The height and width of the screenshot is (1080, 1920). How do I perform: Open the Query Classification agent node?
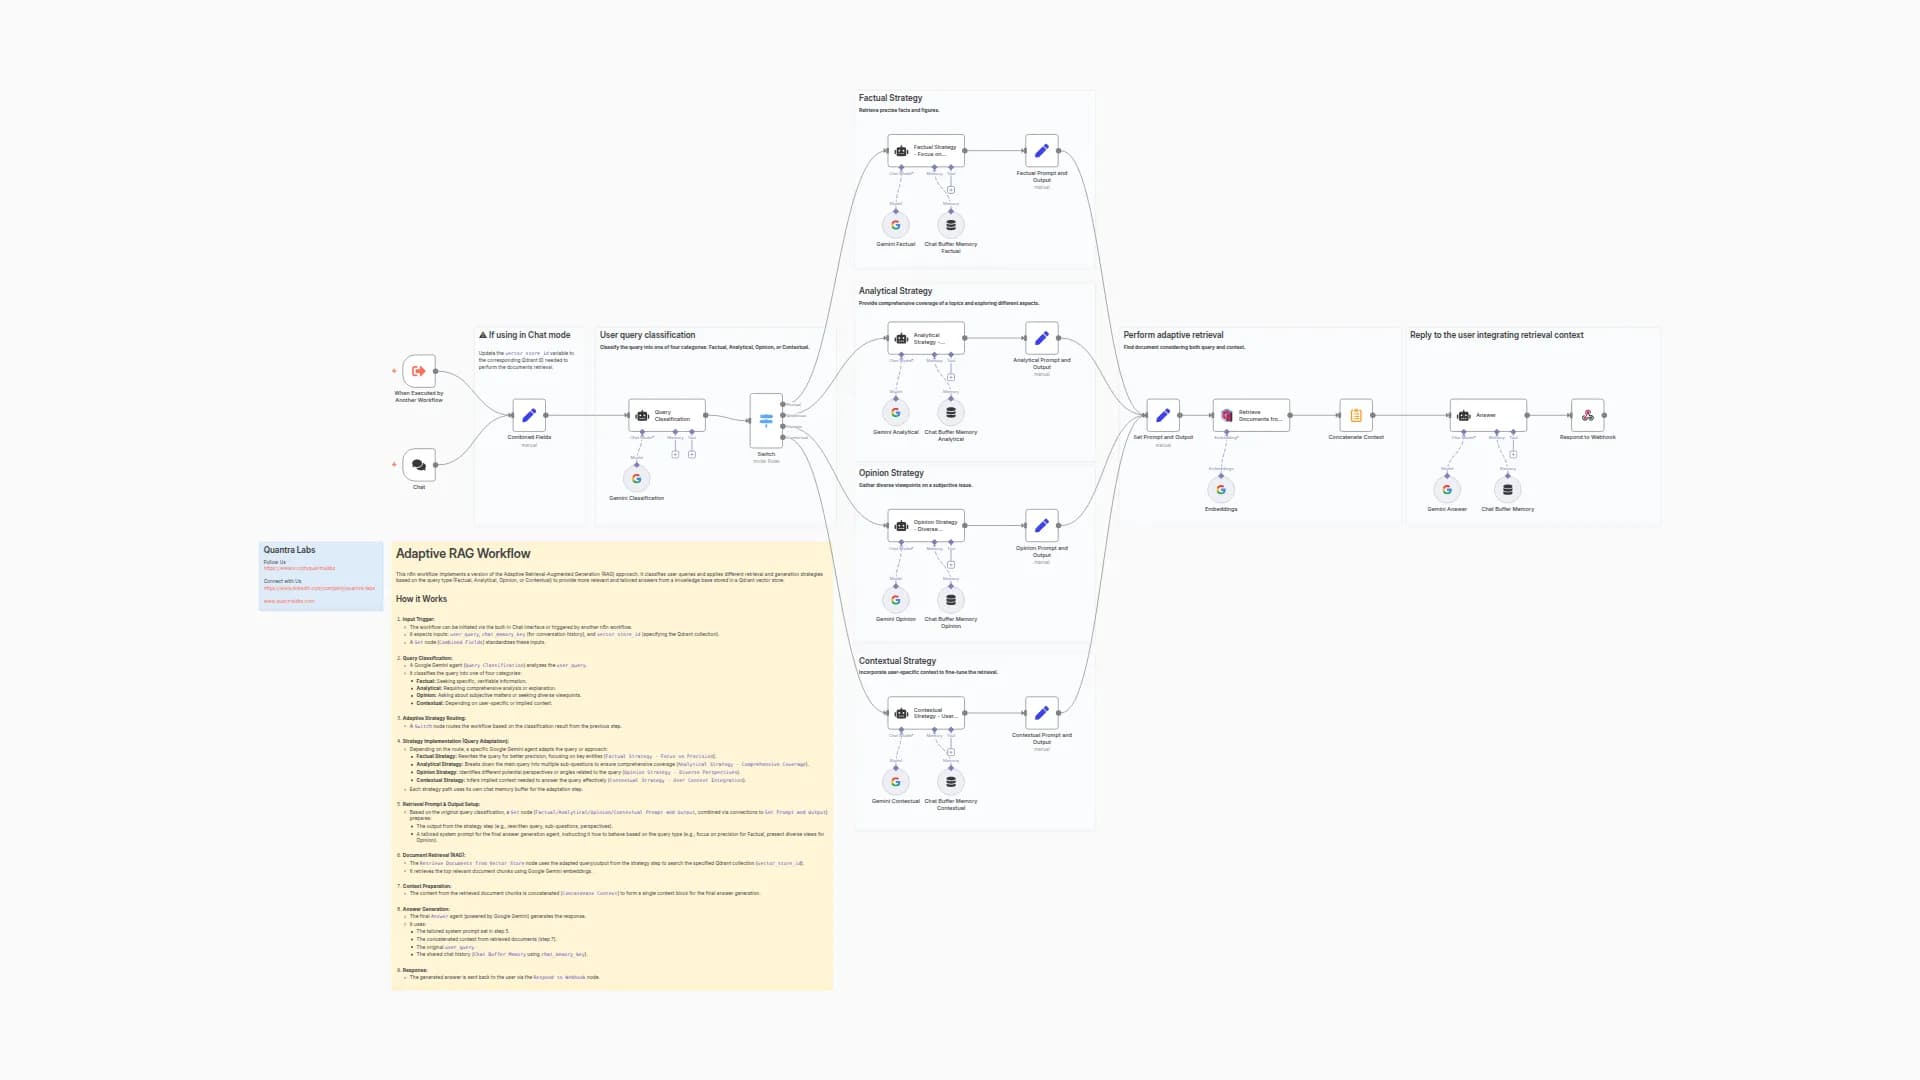coord(666,415)
